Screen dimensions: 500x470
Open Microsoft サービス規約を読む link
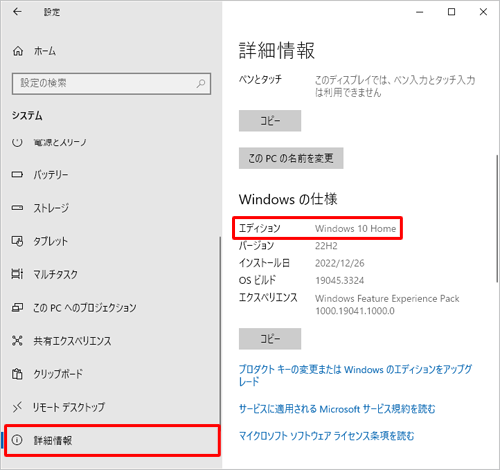tap(337, 409)
